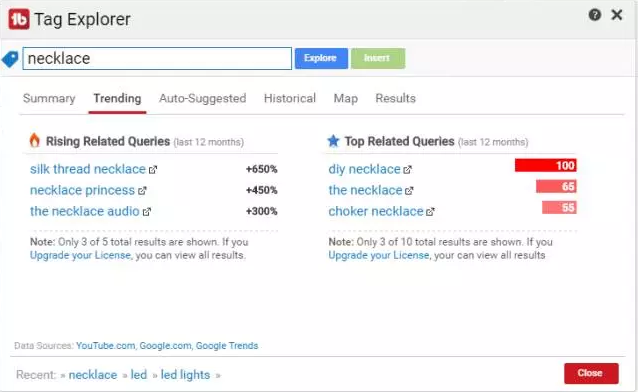Click the Rising Related Queries heading

(x=108, y=141)
